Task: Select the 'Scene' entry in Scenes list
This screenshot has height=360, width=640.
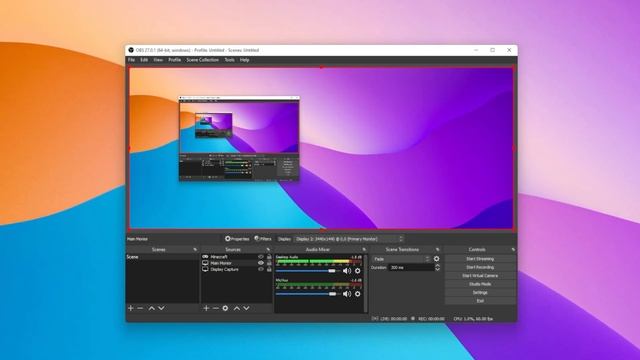Action: [162, 257]
